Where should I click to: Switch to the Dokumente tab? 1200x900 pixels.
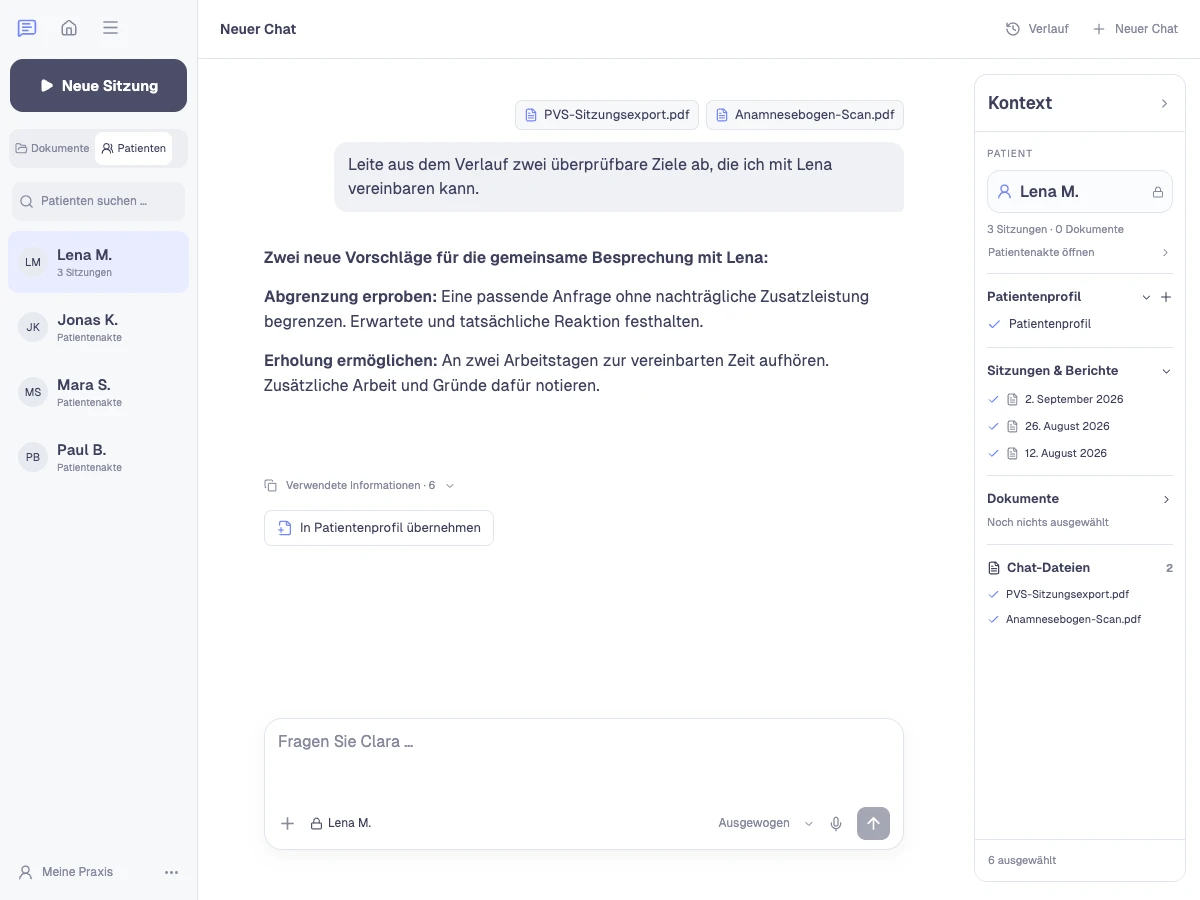point(52,148)
